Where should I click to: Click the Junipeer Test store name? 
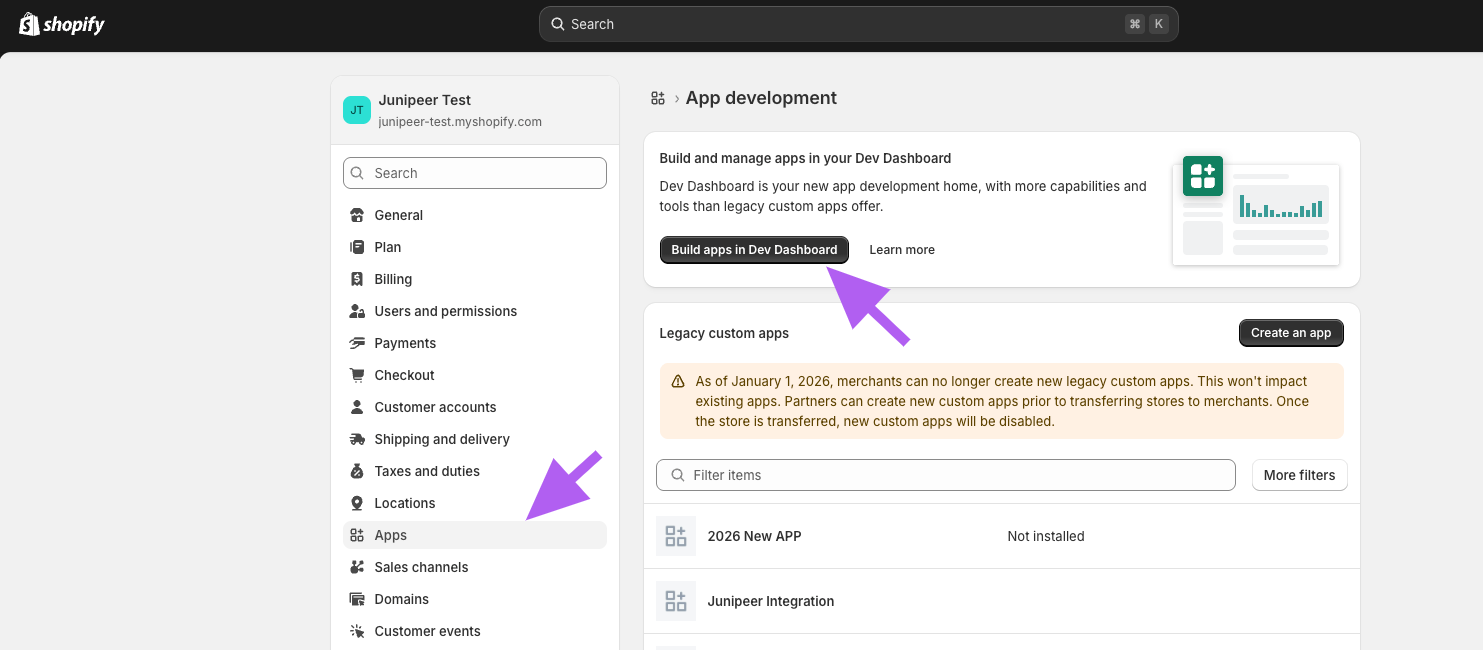[425, 100]
